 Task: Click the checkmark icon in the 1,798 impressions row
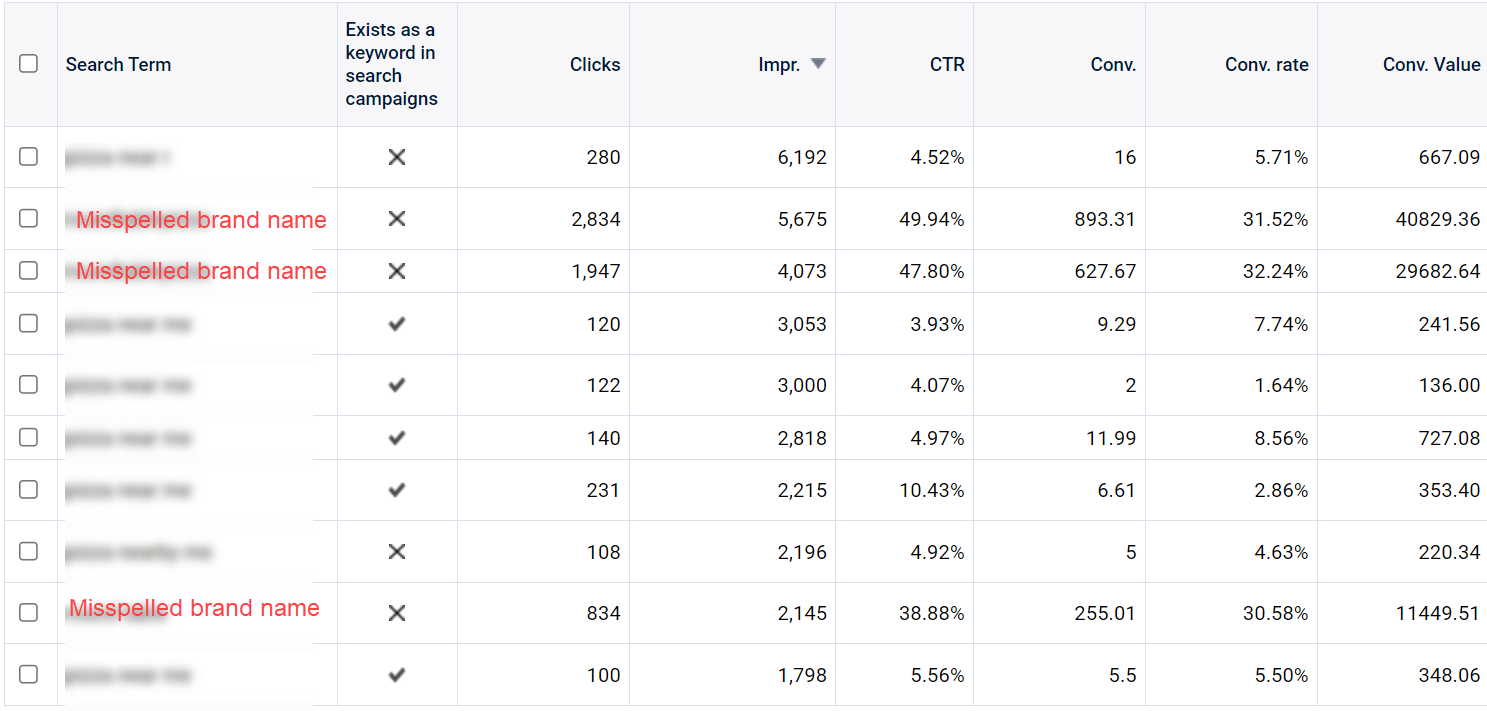point(397,675)
